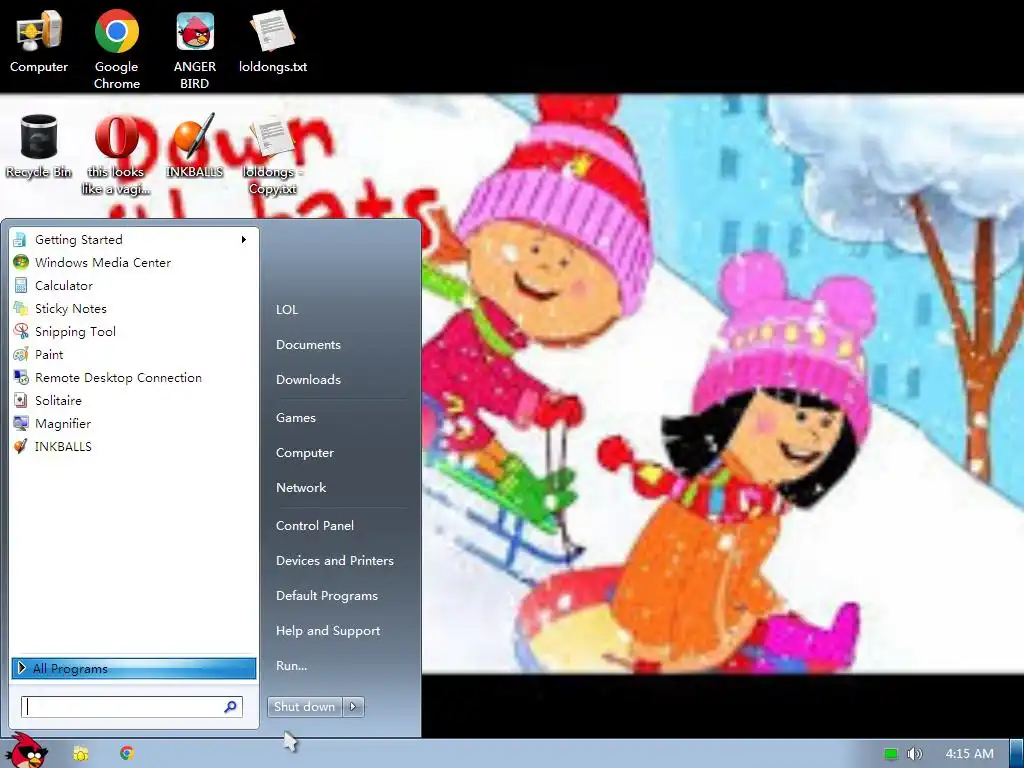Open Computer from Start menu right pane
The image size is (1024, 768).
[x=305, y=453]
